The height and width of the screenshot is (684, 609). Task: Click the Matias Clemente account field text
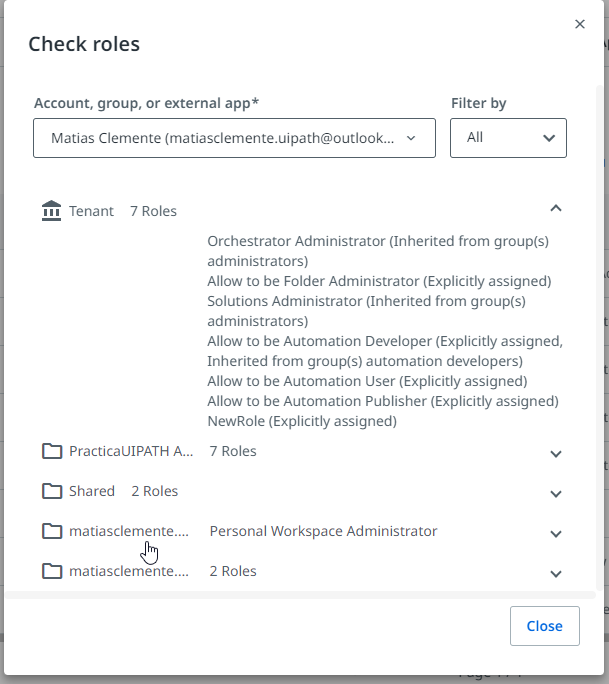[222, 138]
